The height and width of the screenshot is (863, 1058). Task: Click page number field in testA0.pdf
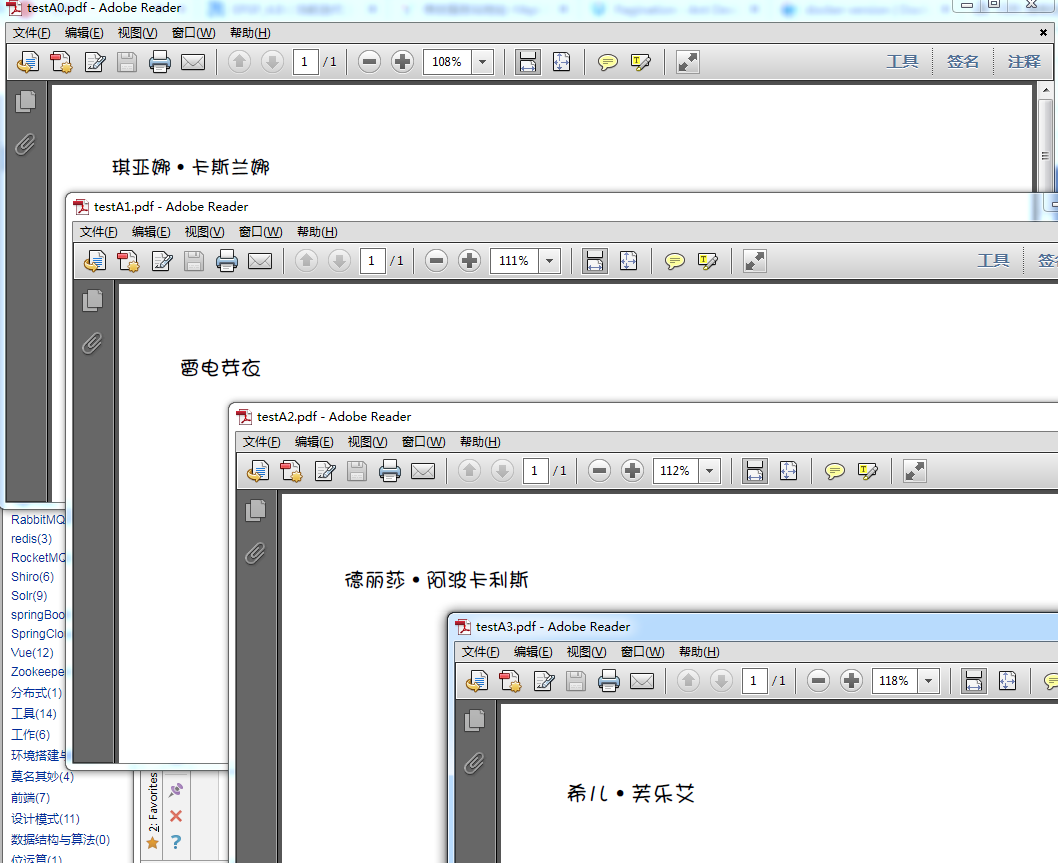click(306, 62)
